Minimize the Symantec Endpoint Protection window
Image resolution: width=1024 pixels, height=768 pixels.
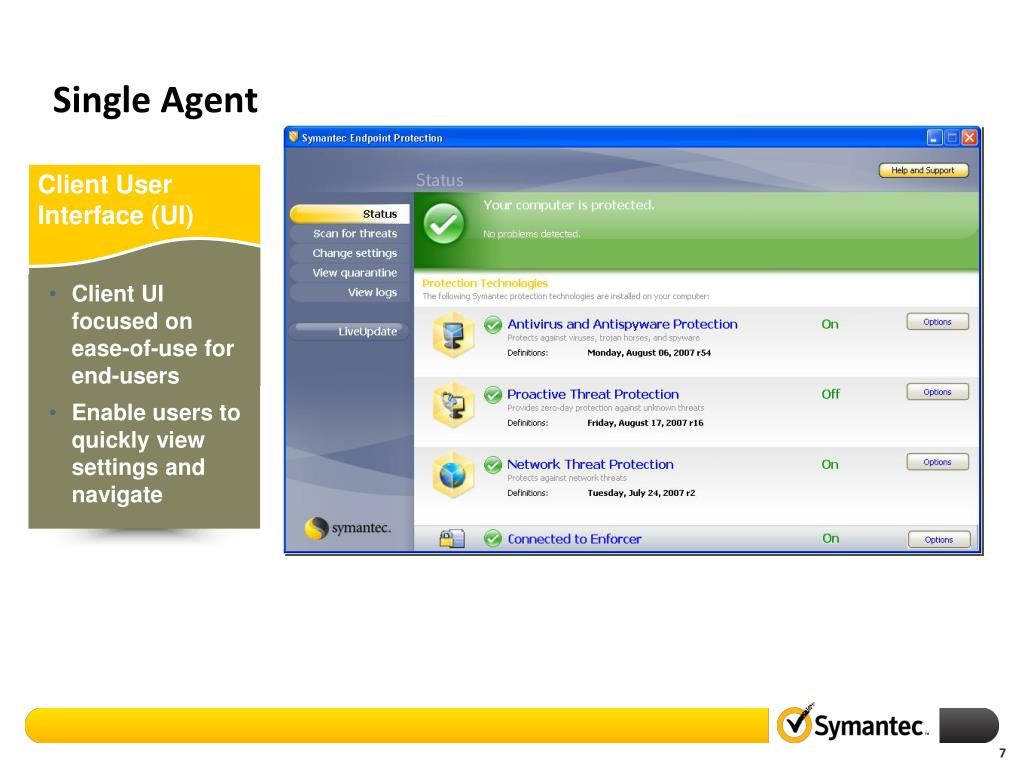tap(935, 138)
